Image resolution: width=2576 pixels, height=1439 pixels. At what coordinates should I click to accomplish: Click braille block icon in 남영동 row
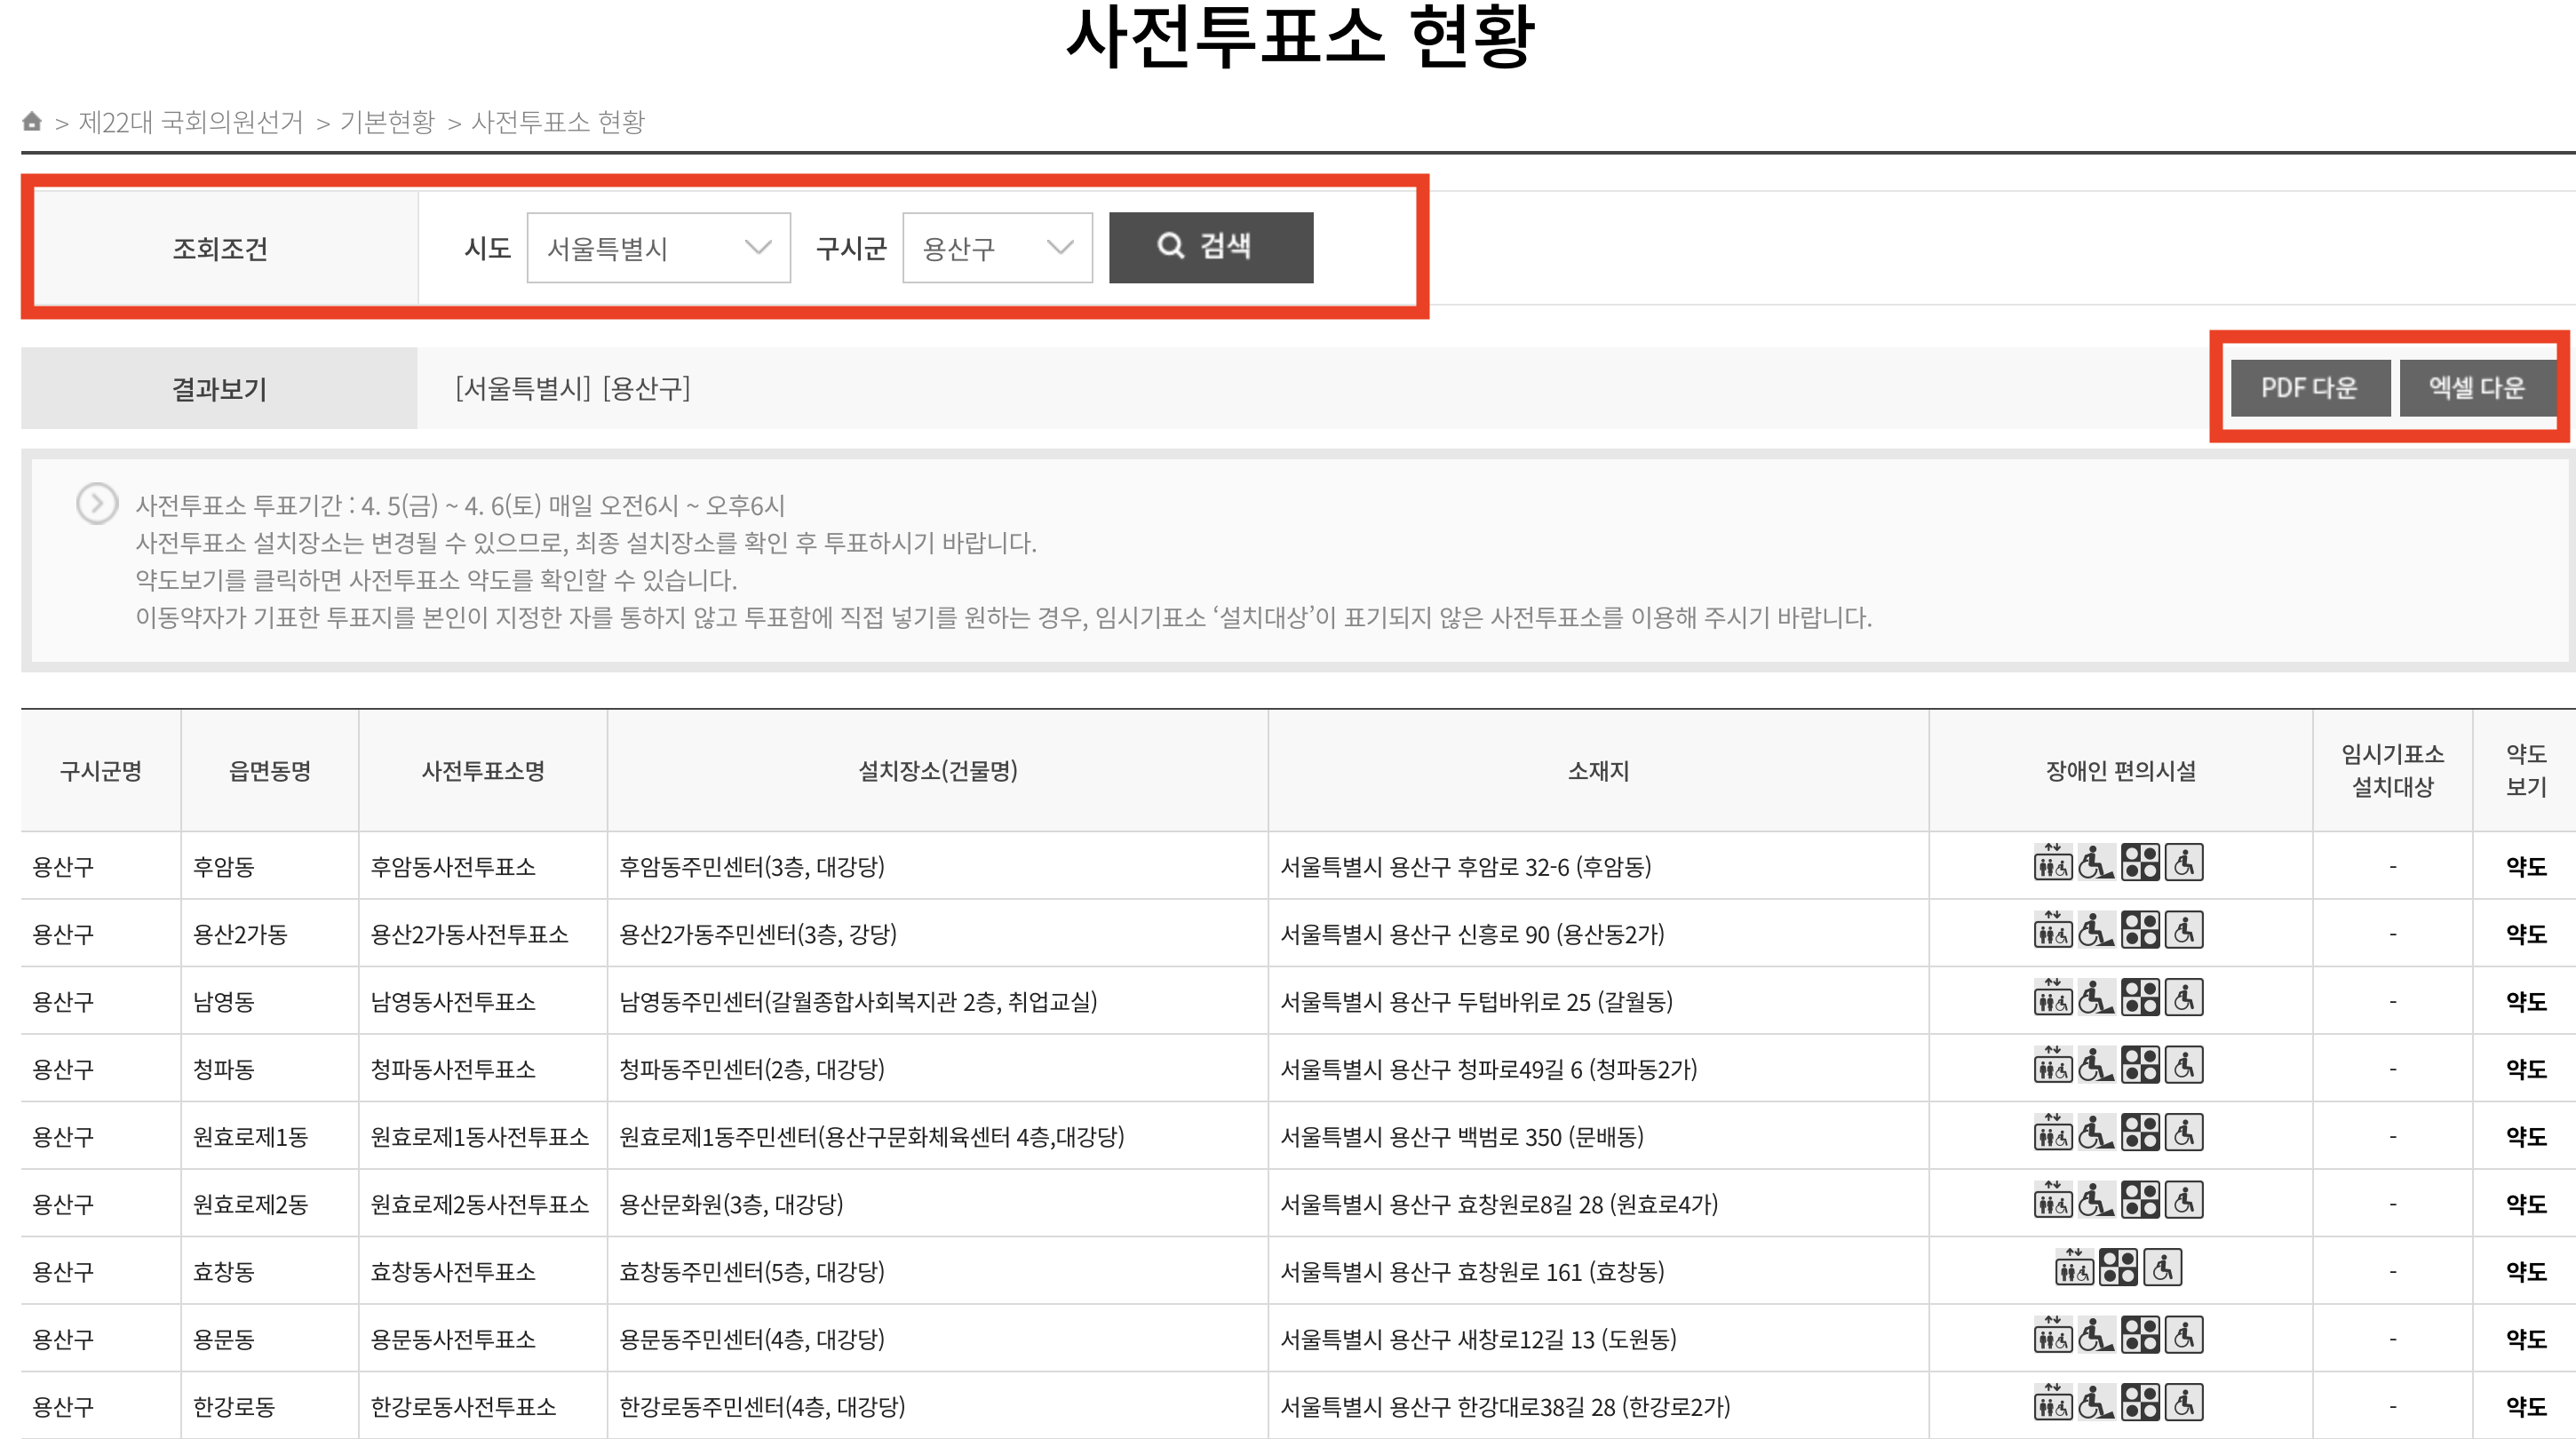(x=2140, y=998)
